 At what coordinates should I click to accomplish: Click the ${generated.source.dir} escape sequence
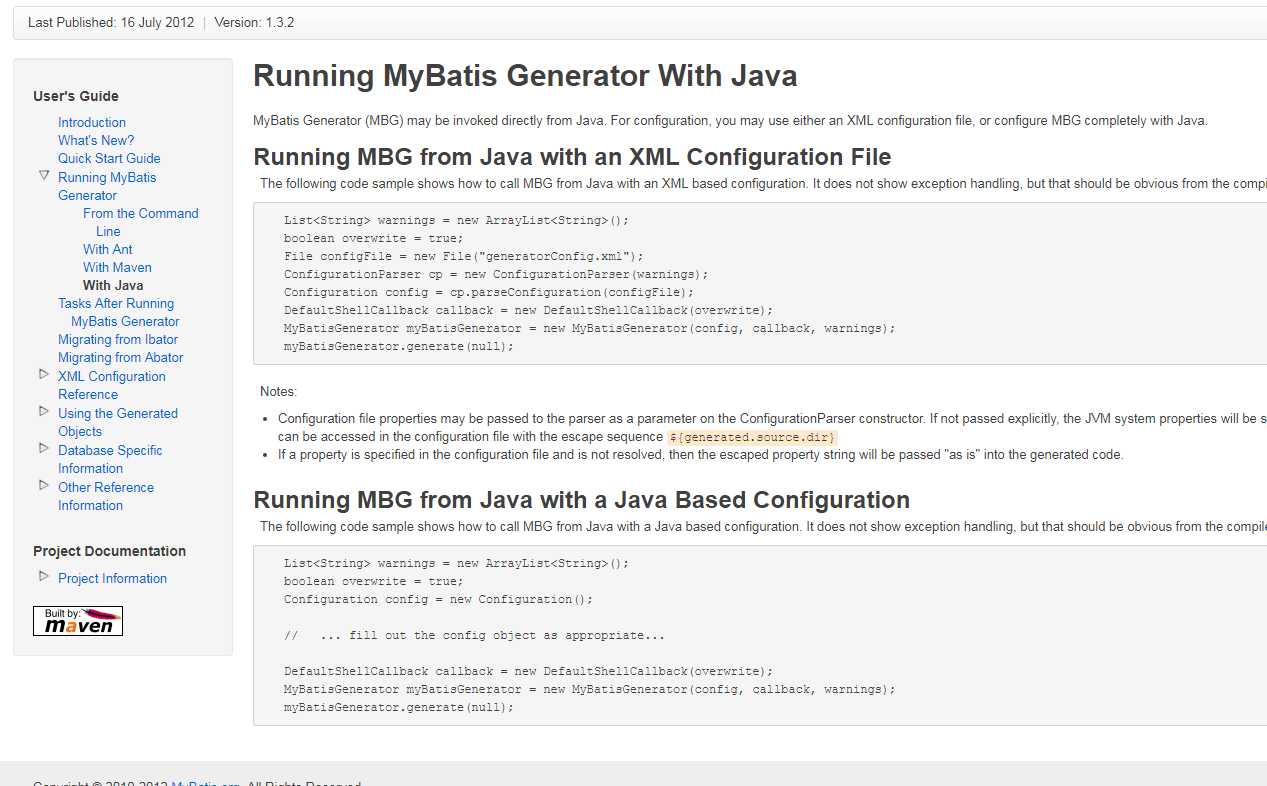tap(752, 437)
